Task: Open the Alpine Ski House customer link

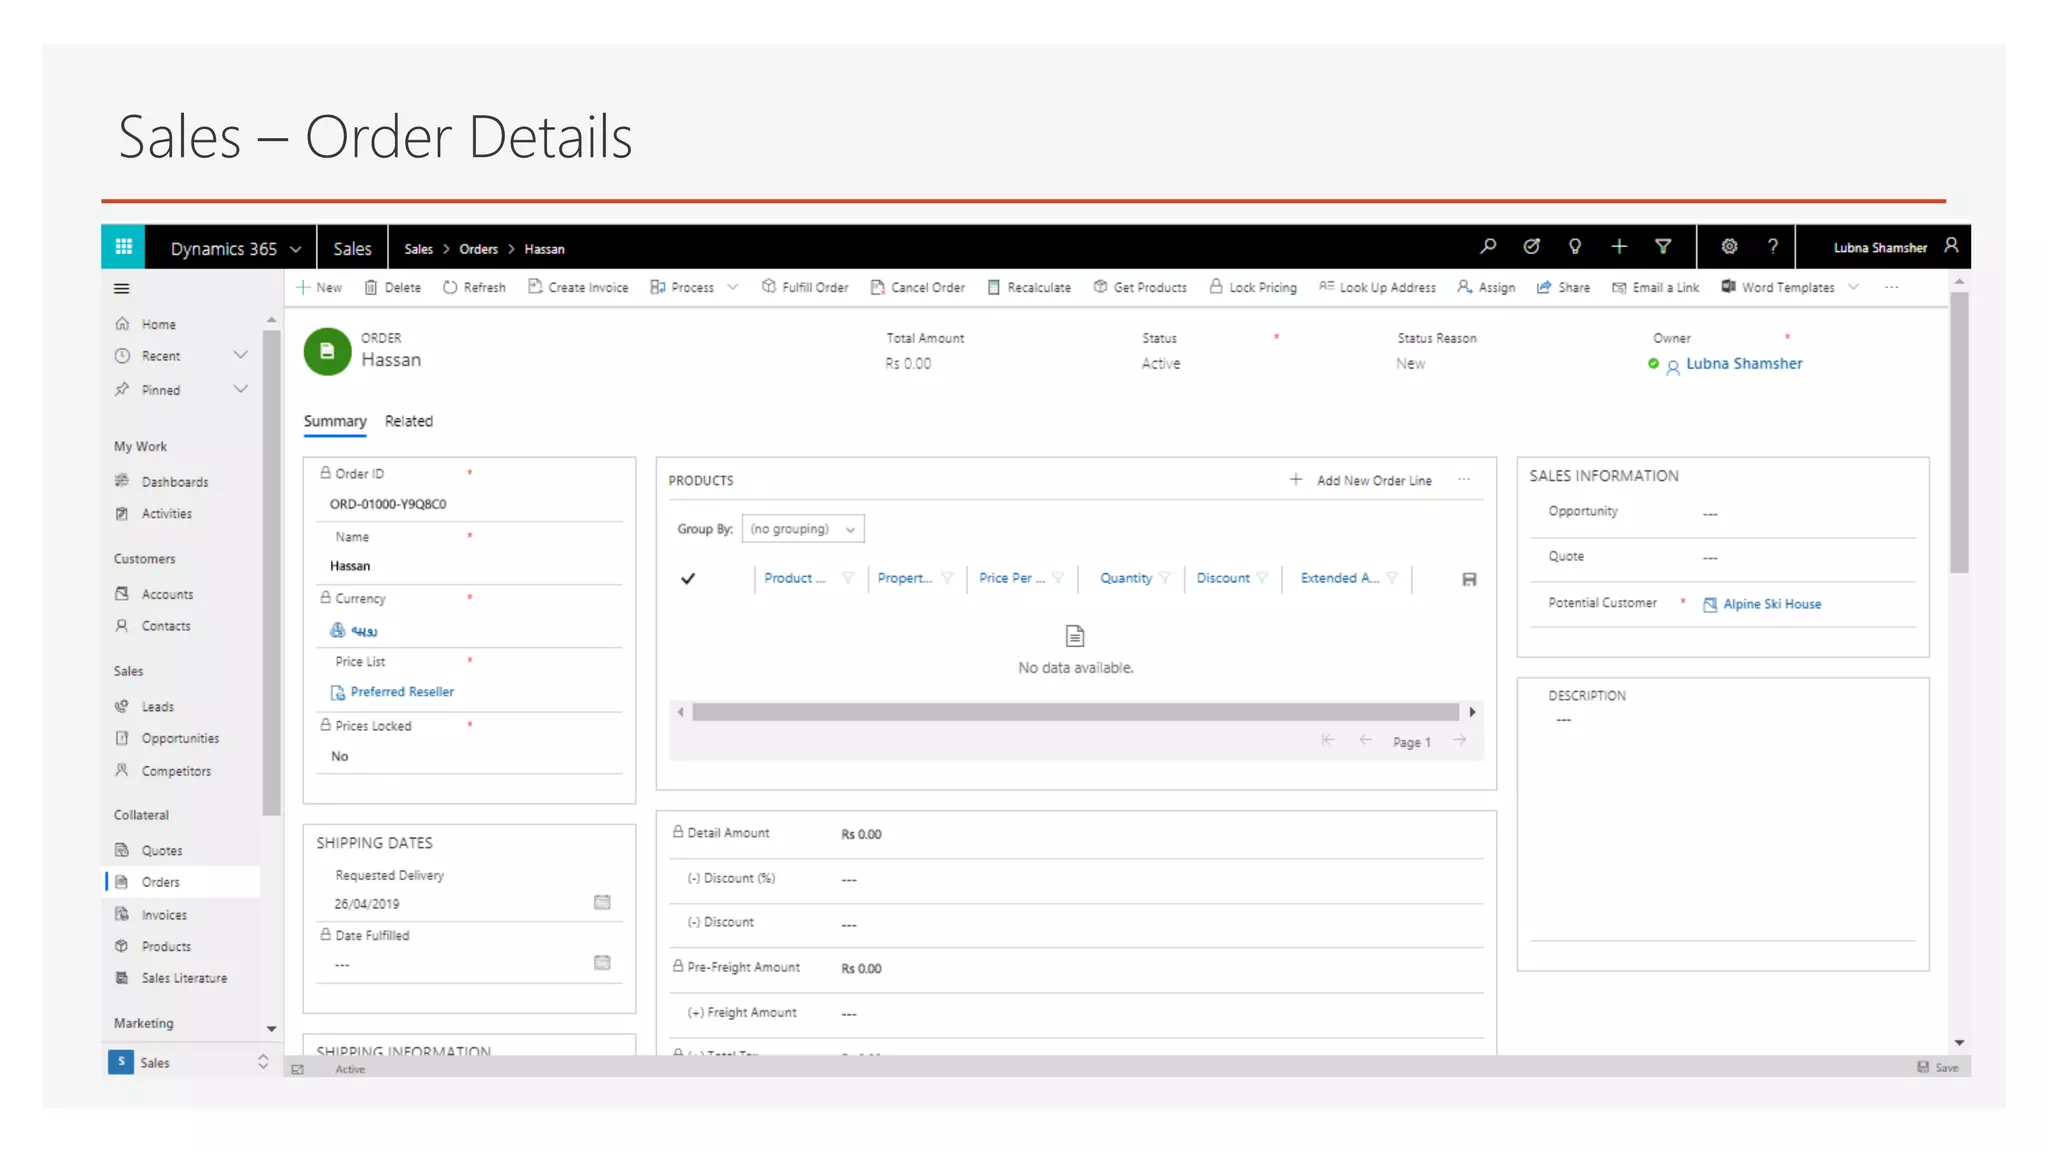Action: (1772, 604)
